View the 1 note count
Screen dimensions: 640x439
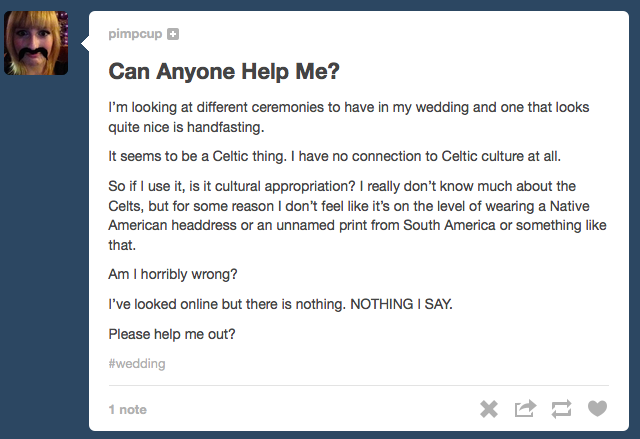pos(128,409)
